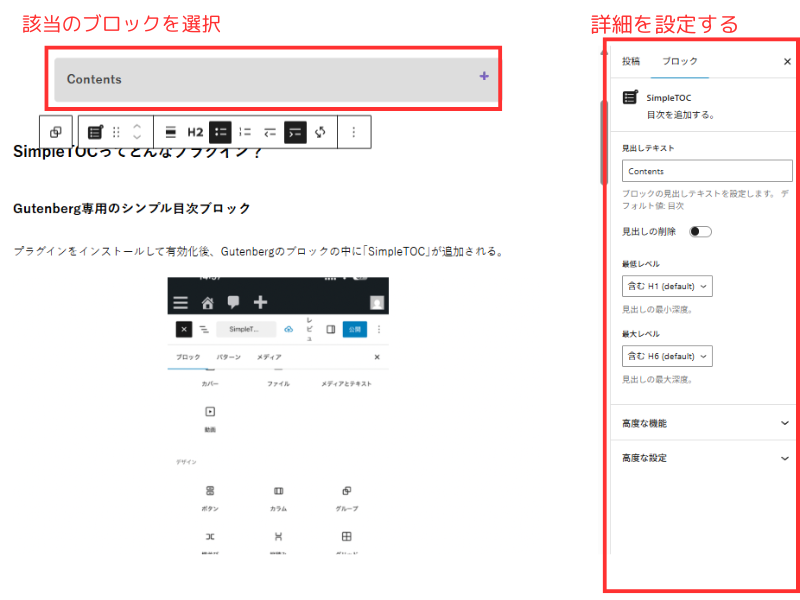Click the SimpleTOC icon in sidebar header

point(631,97)
